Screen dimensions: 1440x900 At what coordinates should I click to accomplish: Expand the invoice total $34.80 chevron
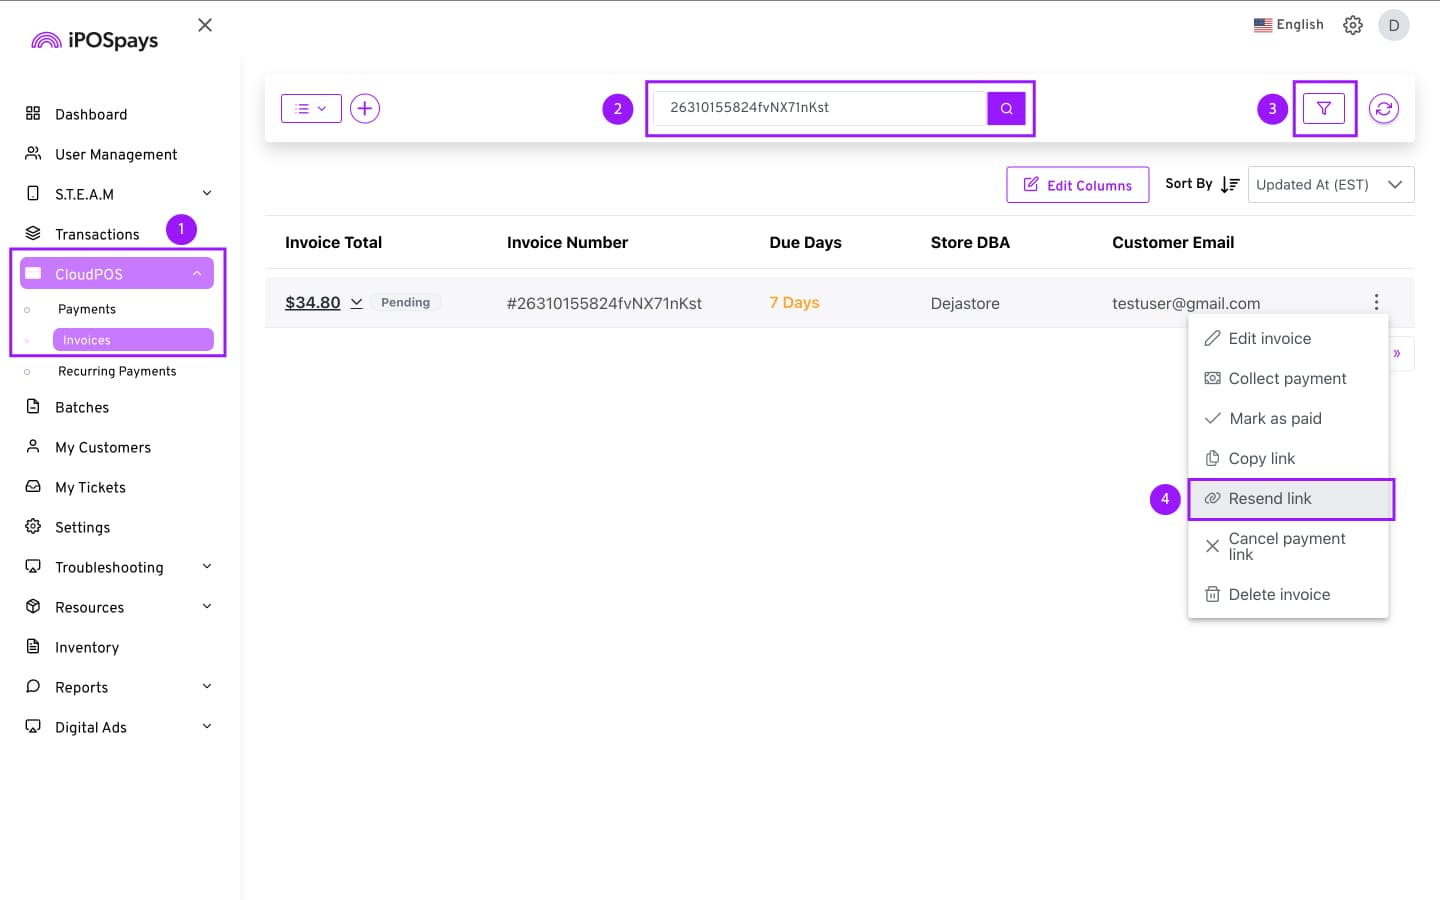[x=356, y=303]
